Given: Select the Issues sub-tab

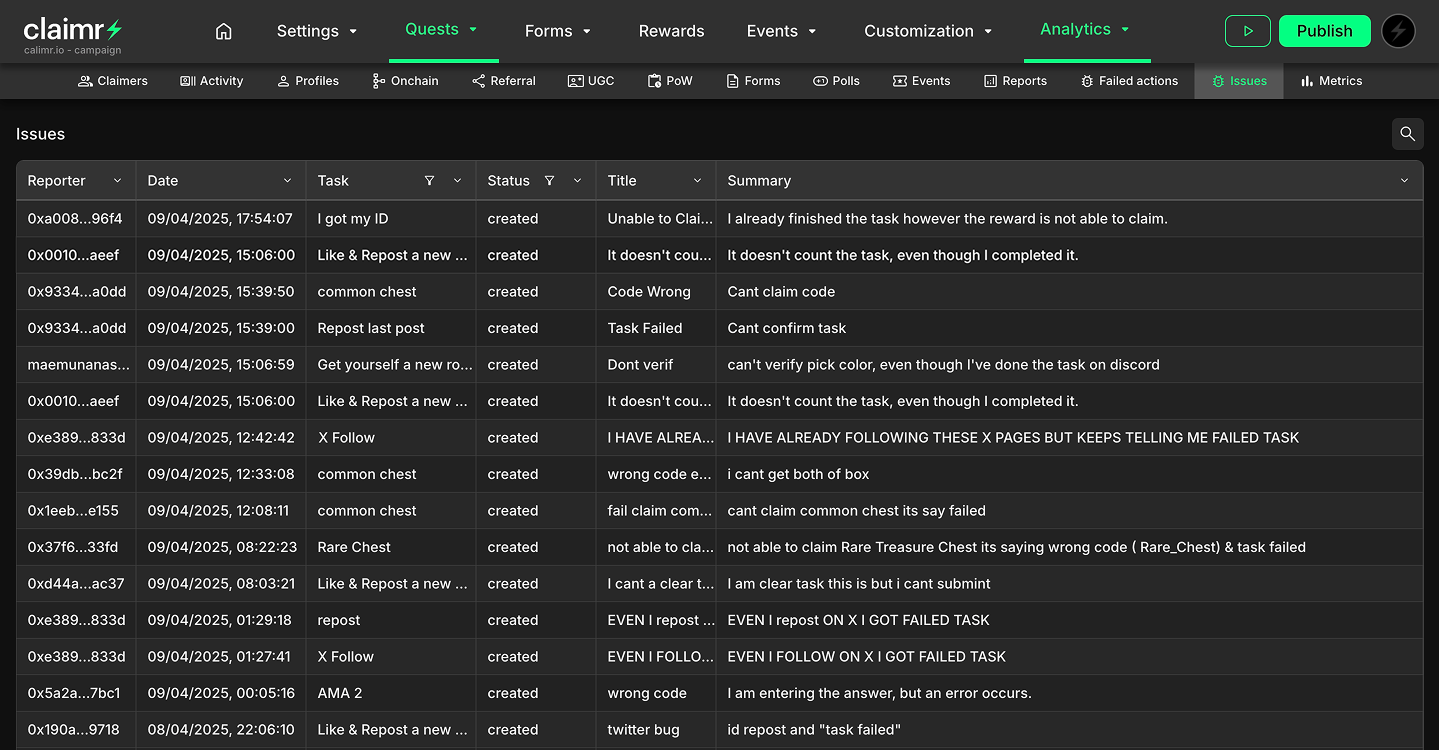Looking at the screenshot, I should click(x=1239, y=81).
